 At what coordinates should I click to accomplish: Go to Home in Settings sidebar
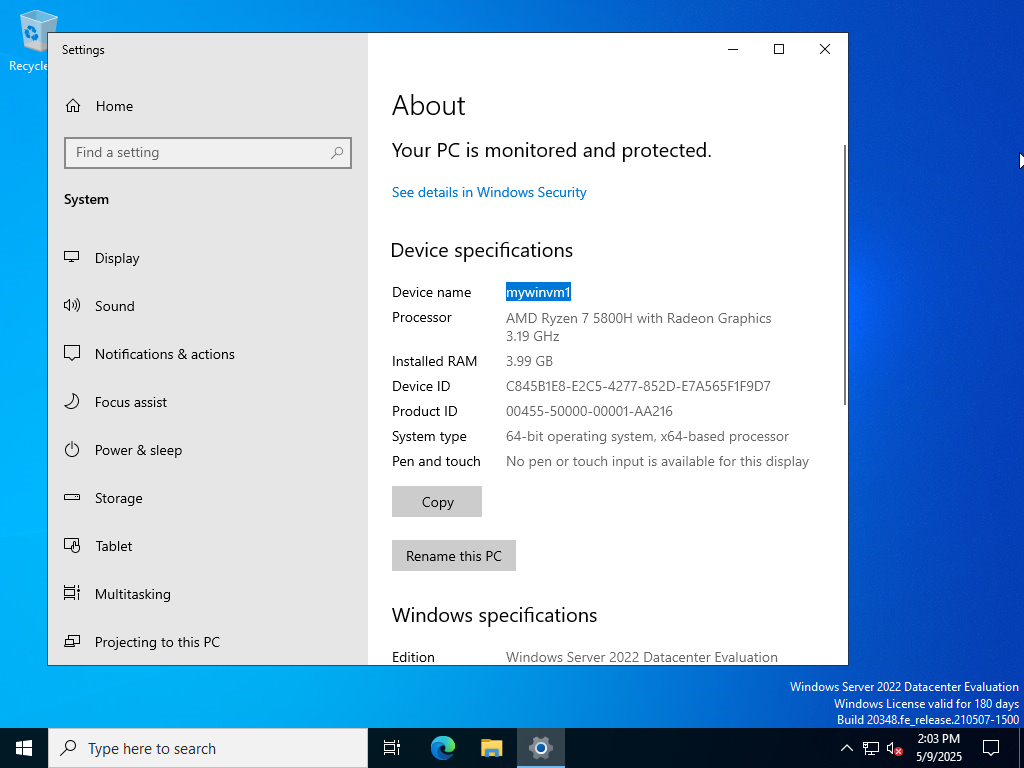pos(100,106)
